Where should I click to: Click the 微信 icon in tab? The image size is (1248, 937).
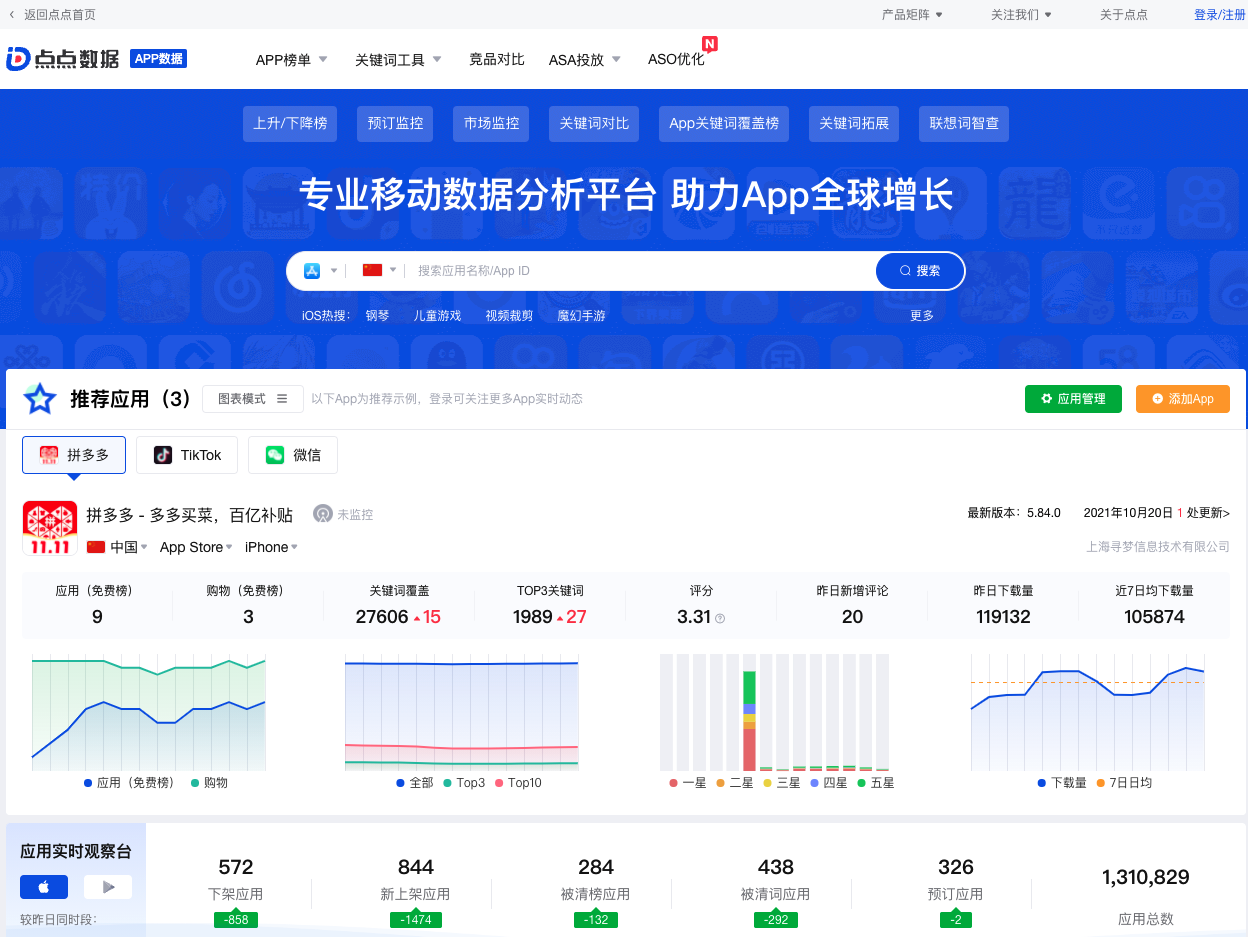[x=275, y=455]
